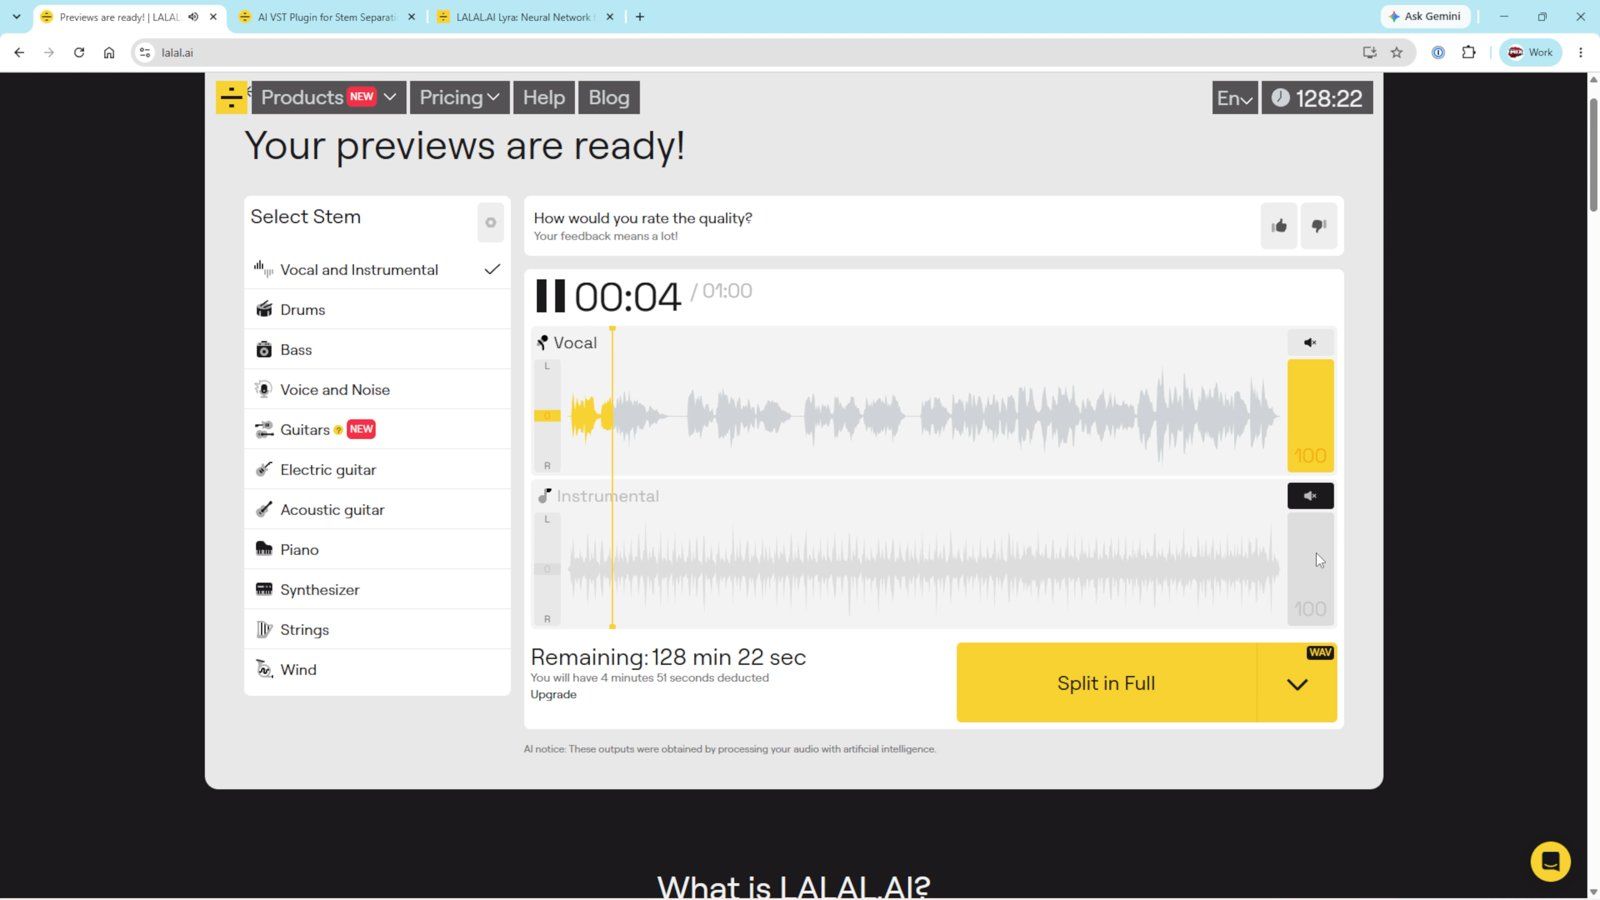The width and height of the screenshot is (1600, 900).
Task: Open the Select Stem settings gear
Action: click(x=490, y=223)
